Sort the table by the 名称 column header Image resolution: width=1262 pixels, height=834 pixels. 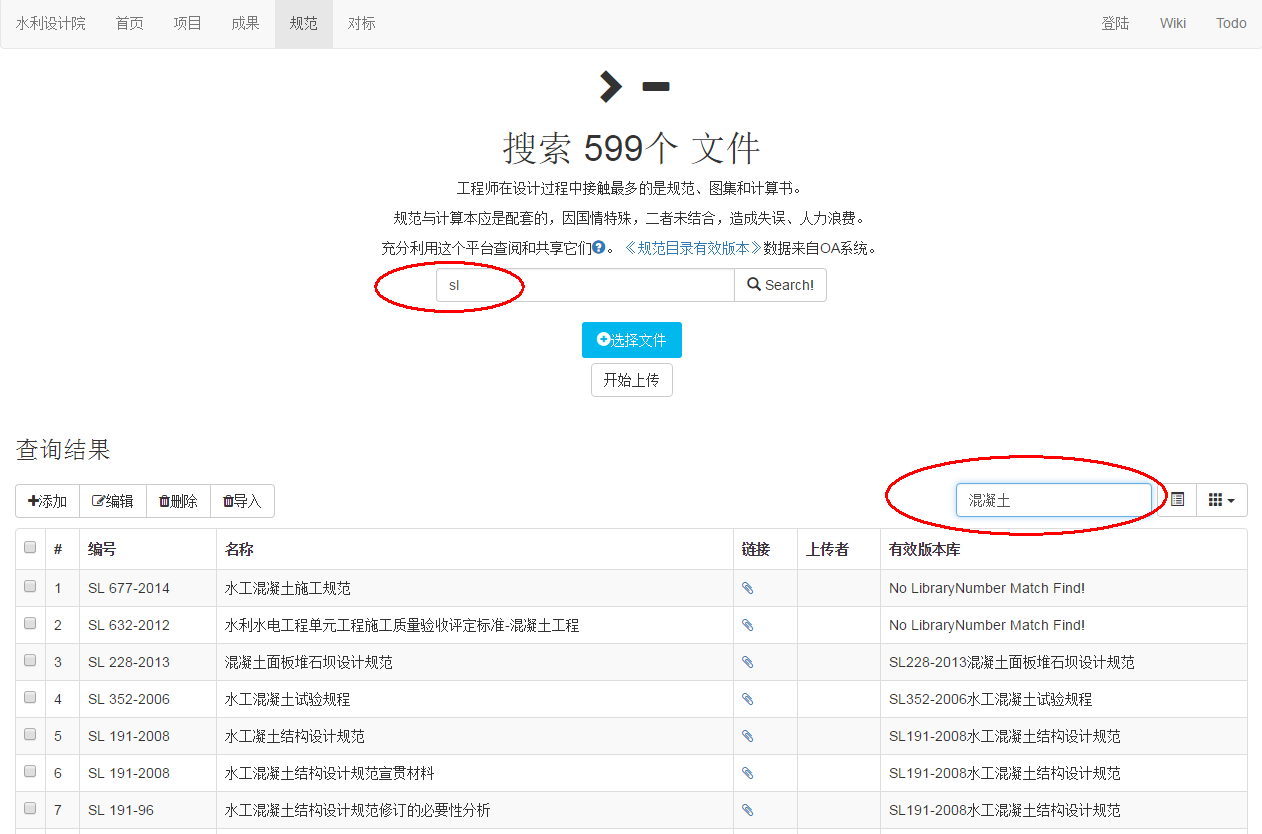click(x=239, y=549)
